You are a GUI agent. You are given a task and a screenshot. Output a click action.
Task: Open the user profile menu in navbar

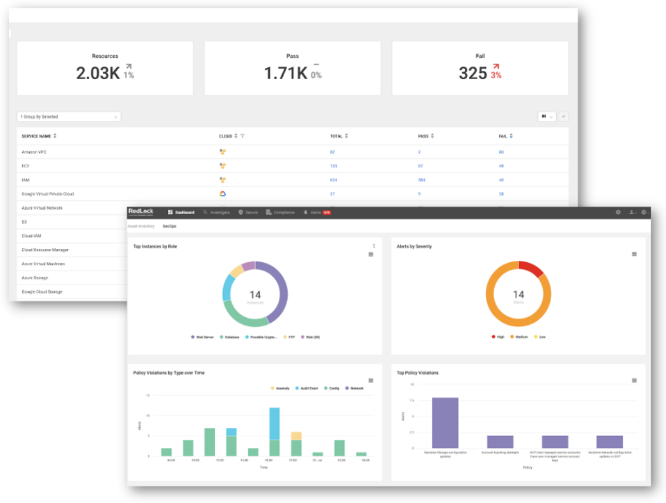click(x=632, y=212)
